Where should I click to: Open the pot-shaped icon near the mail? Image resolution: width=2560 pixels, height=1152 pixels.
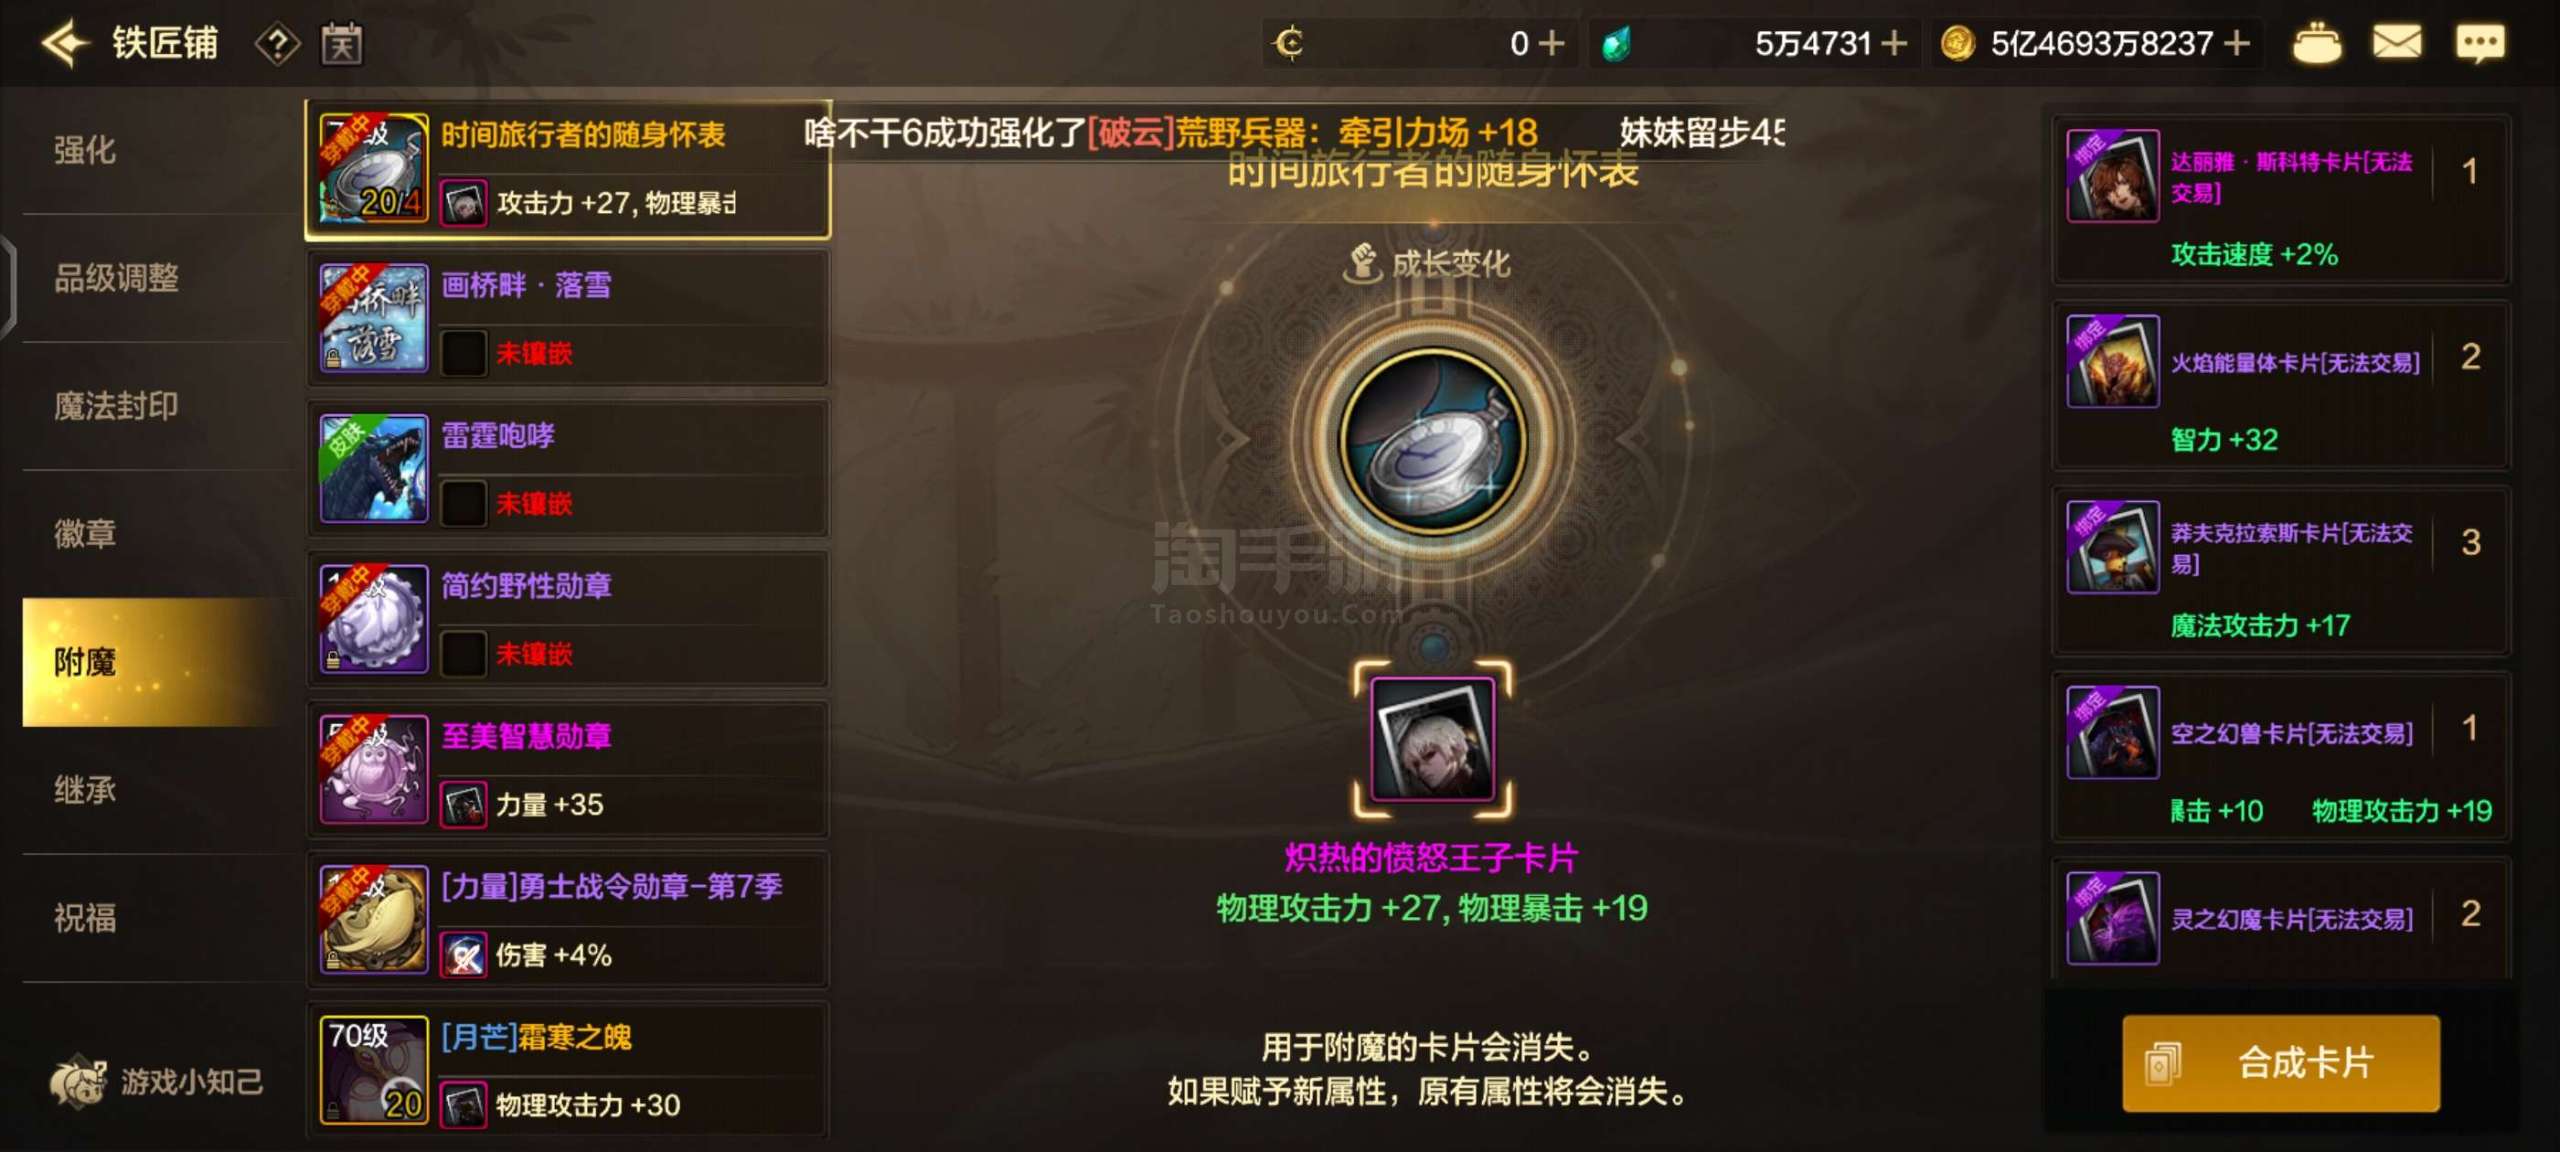(x=2316, y=43)
